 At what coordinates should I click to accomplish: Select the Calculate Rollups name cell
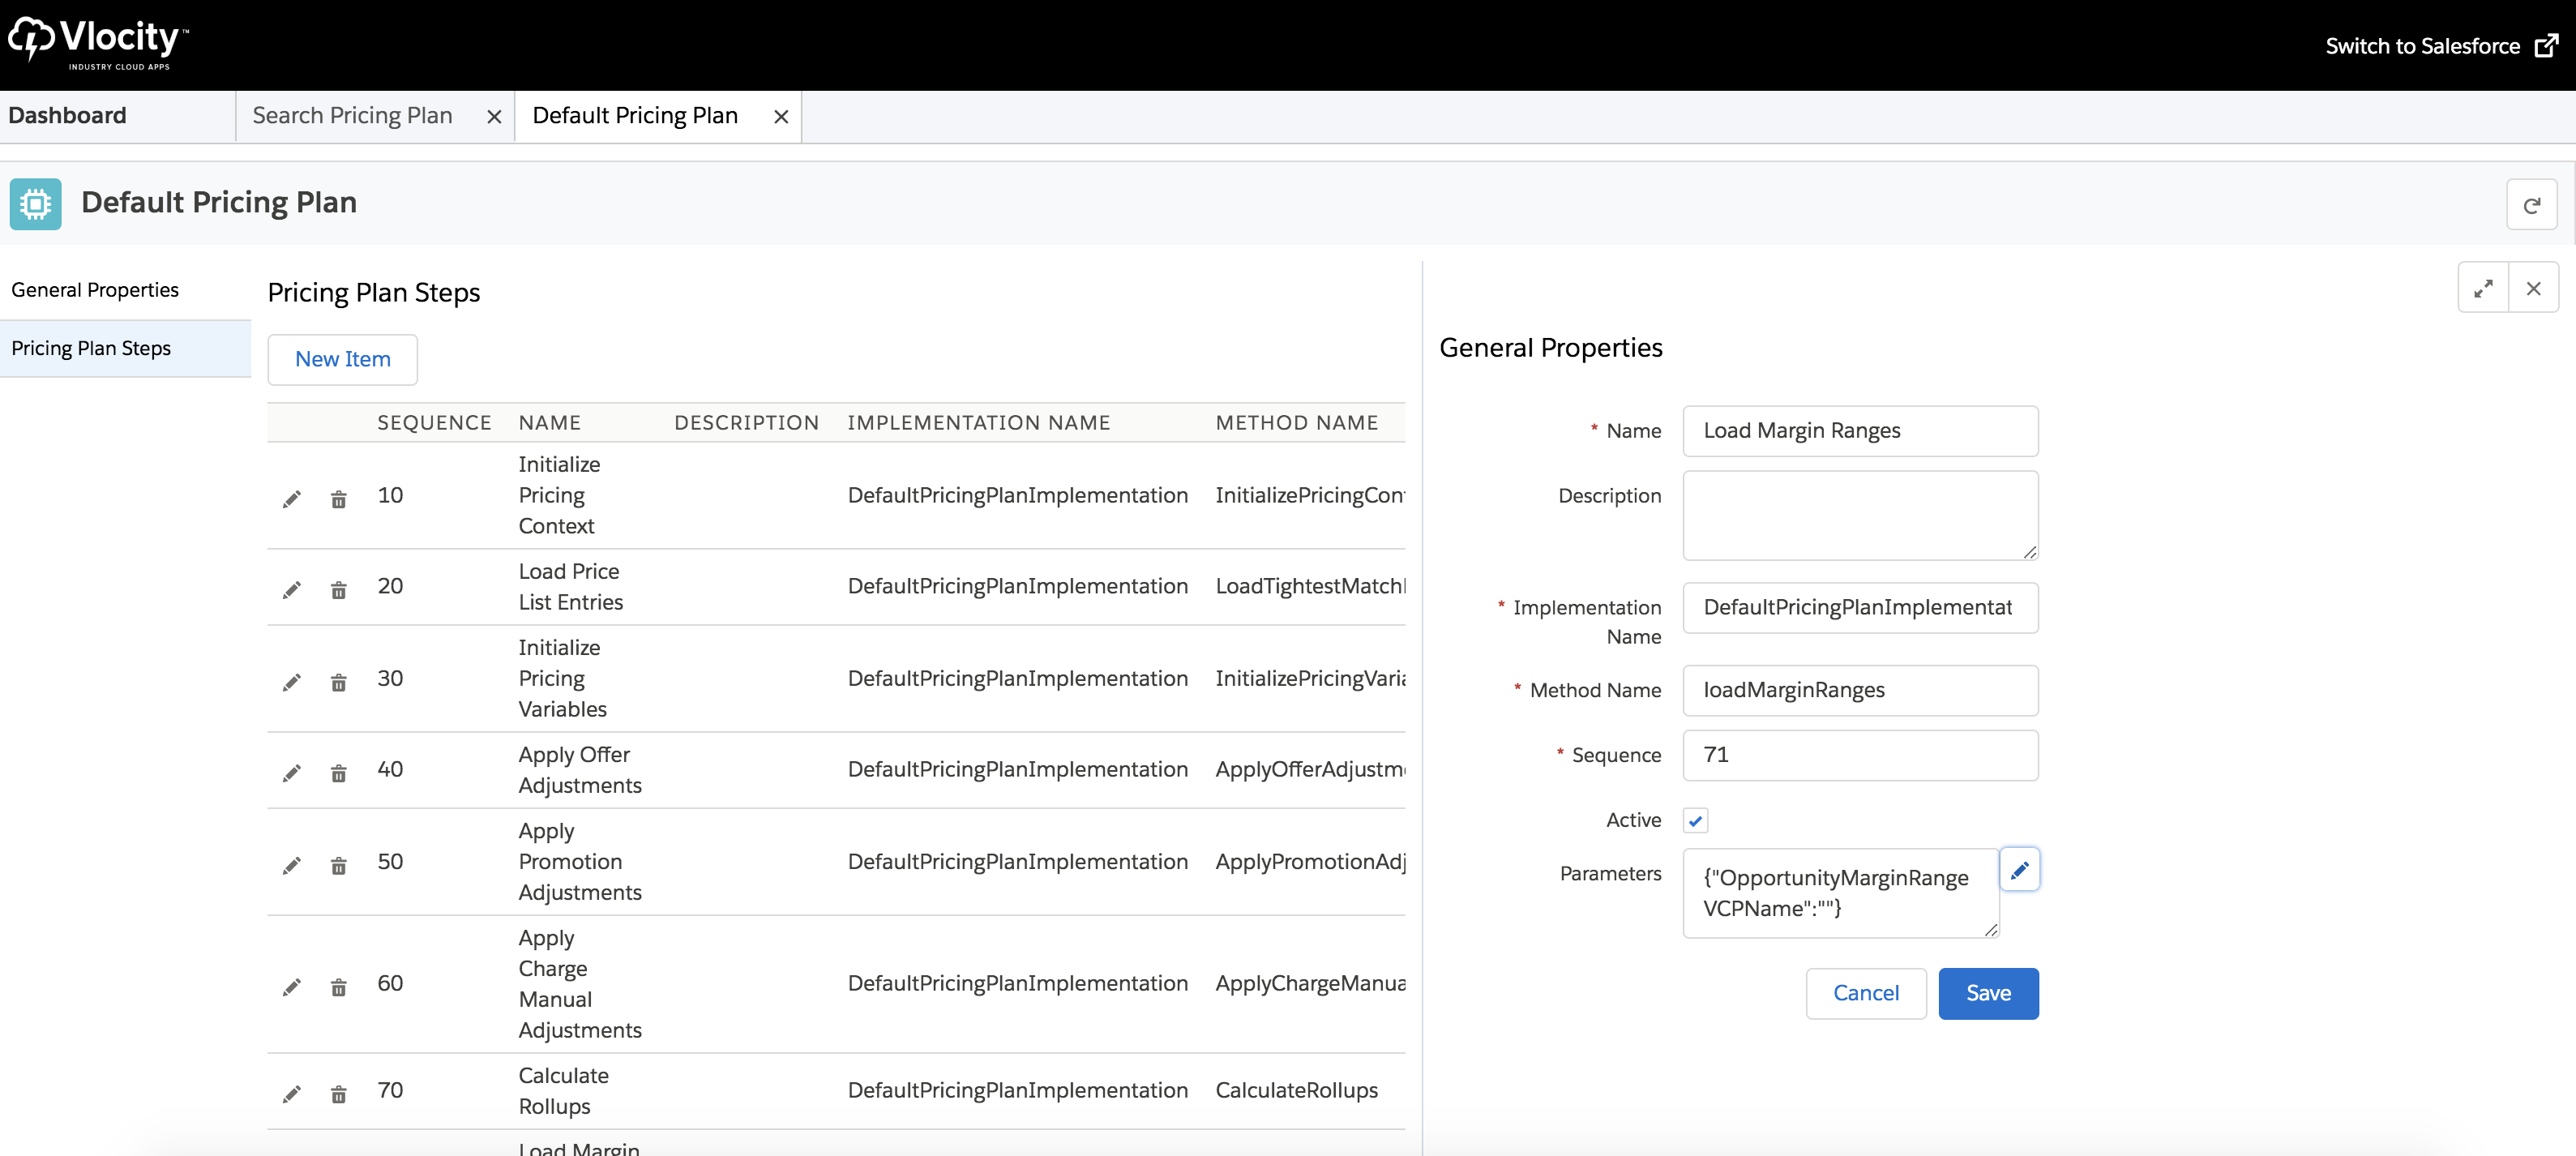click(563, 1091)
